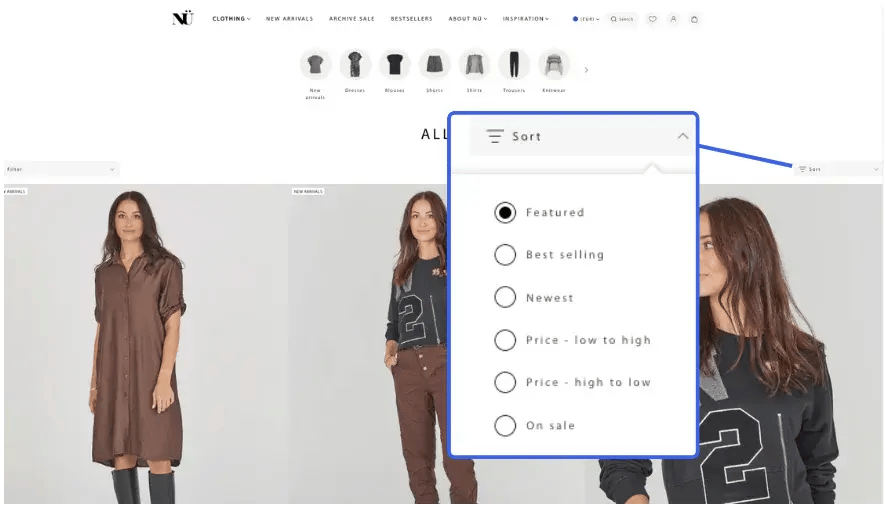This screenshot has width=885, height=507.
Task: Pick the On sale sort option
Action: tap(505, 426)
